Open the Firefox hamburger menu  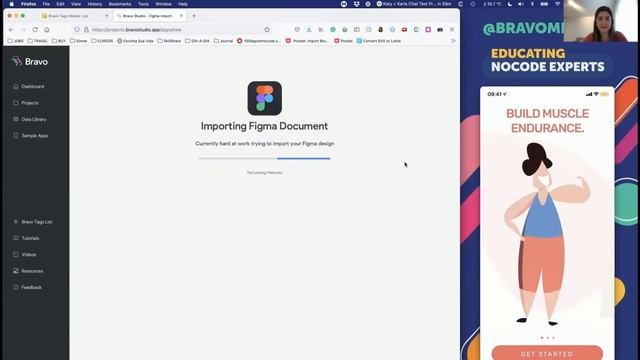[x=452, y=29]
